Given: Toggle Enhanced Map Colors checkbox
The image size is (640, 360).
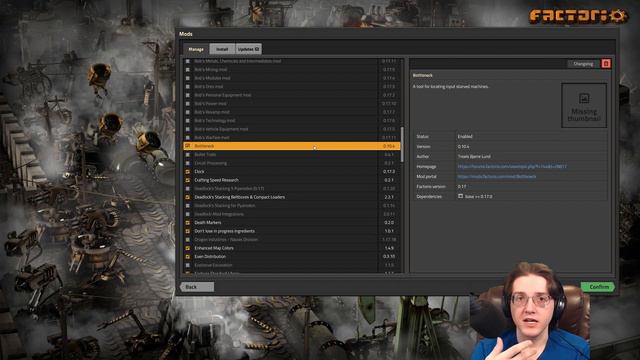Looking at the screenshot, I should coord(188,248).
